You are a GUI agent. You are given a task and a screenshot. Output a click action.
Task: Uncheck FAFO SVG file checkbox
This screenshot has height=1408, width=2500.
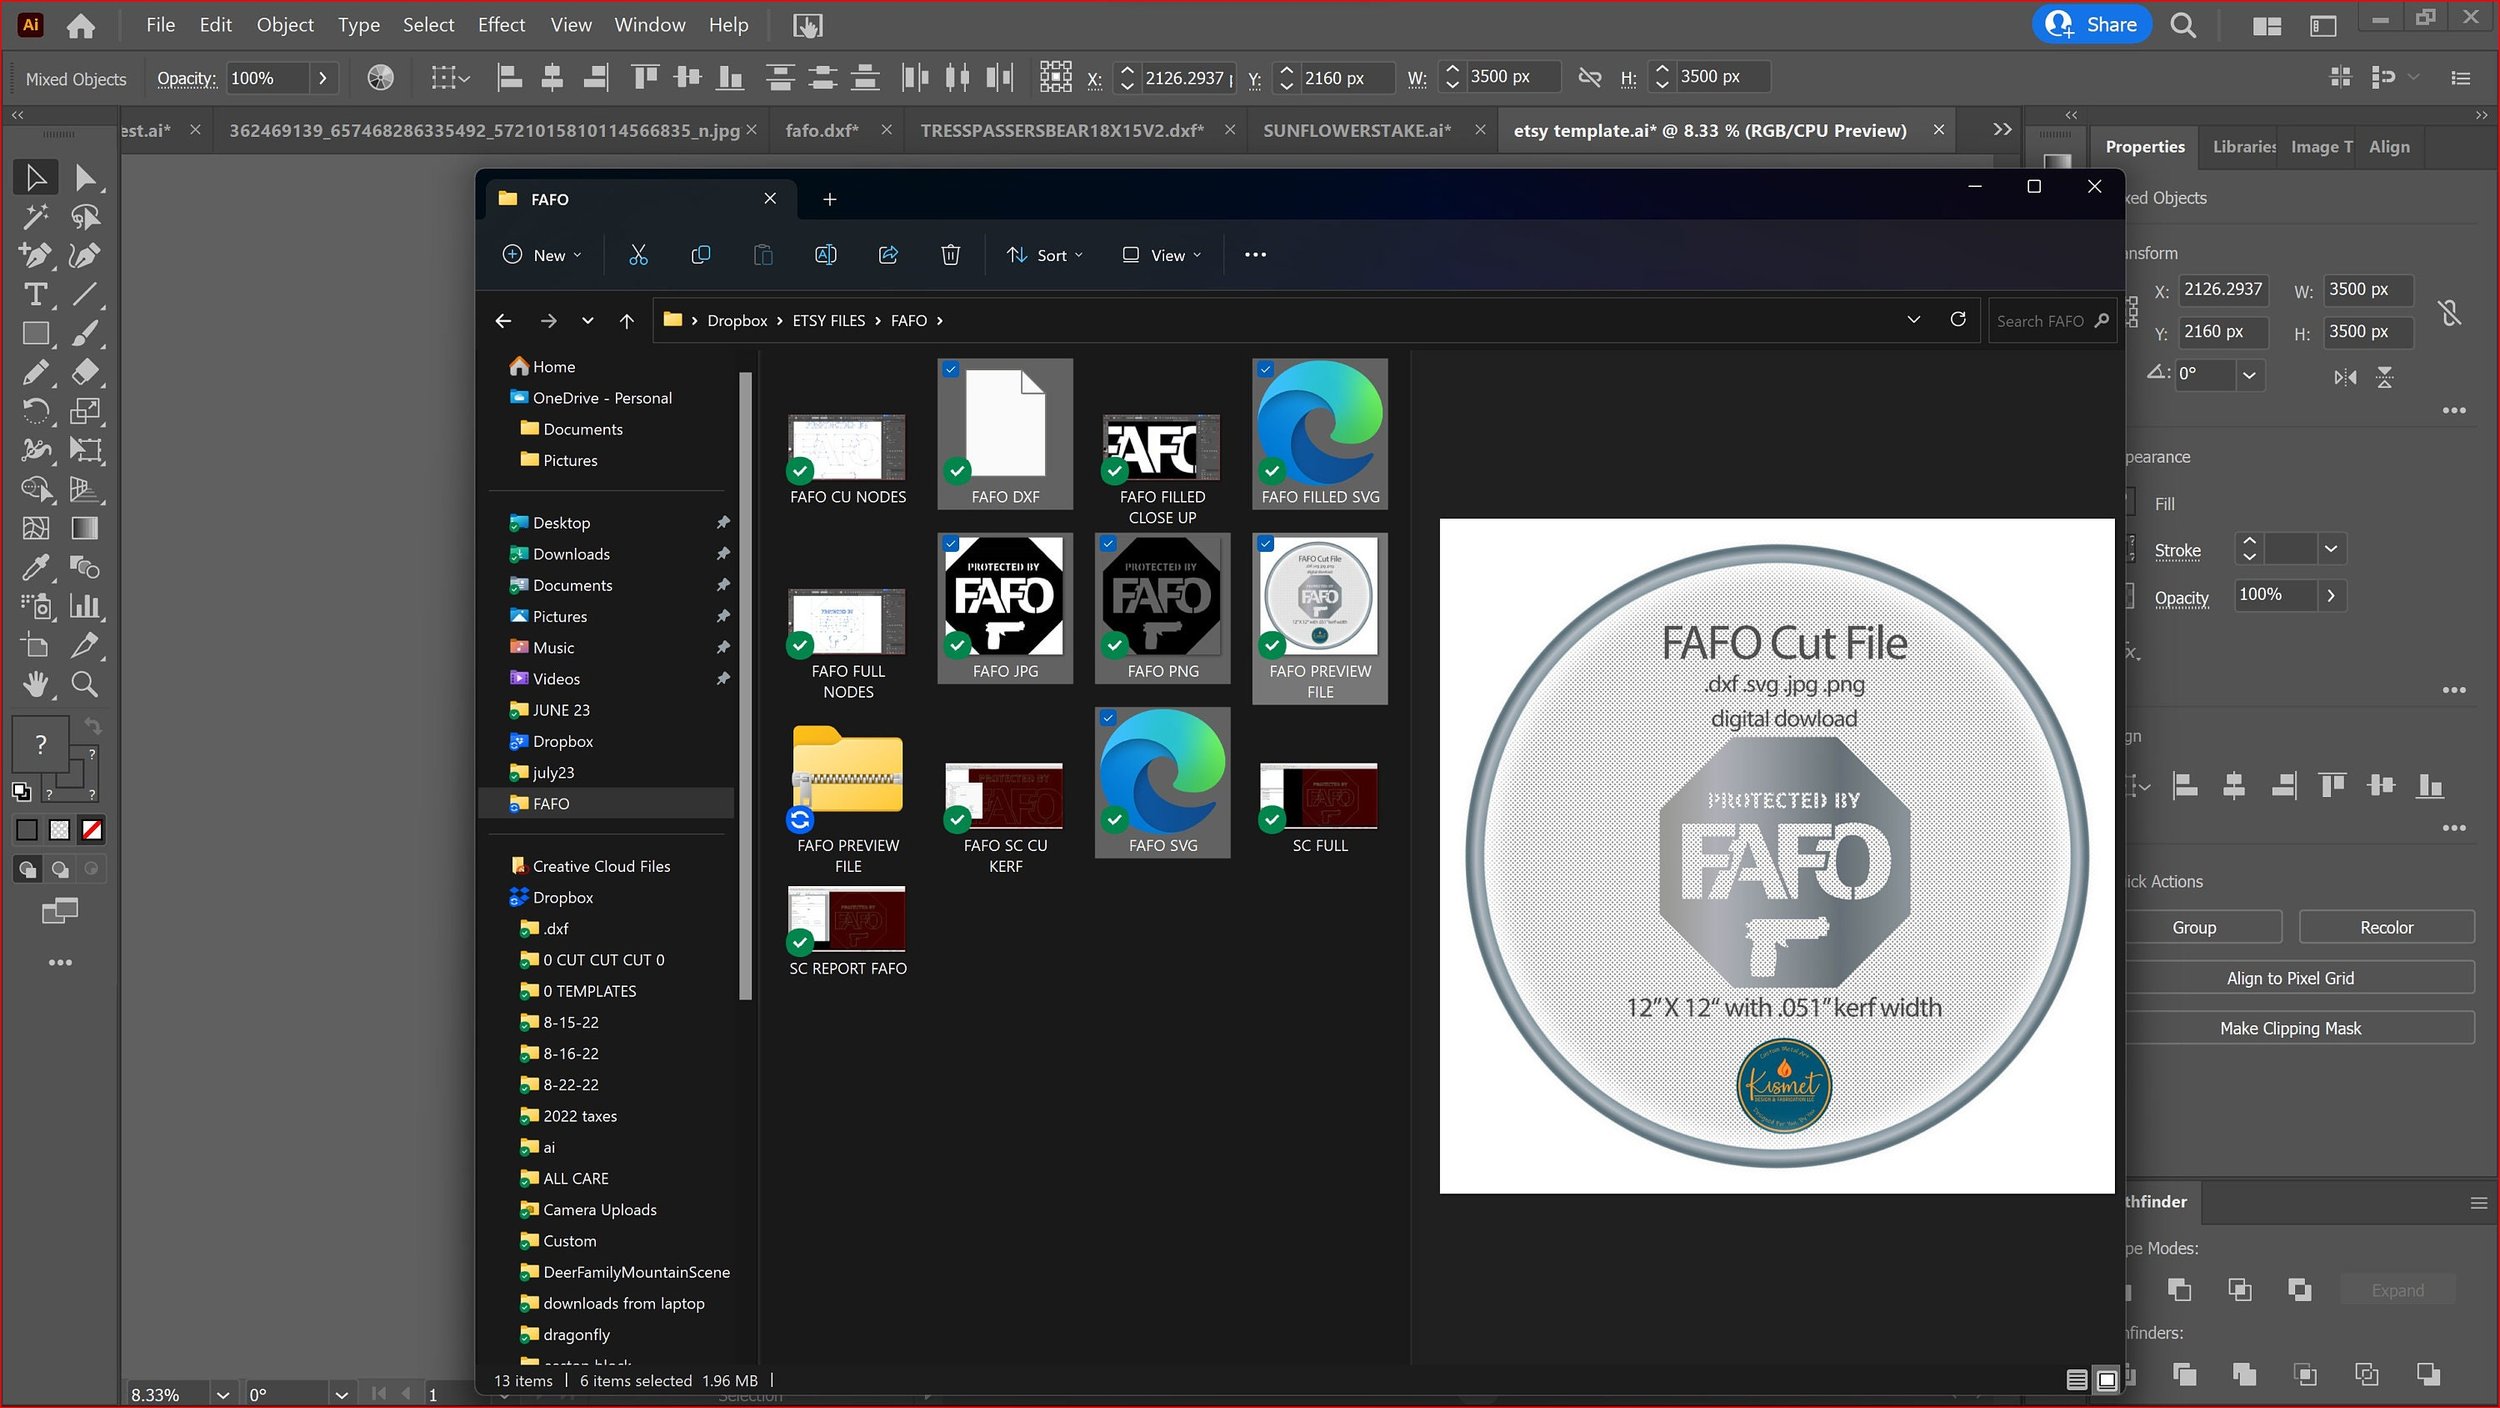click(1108, 718)
